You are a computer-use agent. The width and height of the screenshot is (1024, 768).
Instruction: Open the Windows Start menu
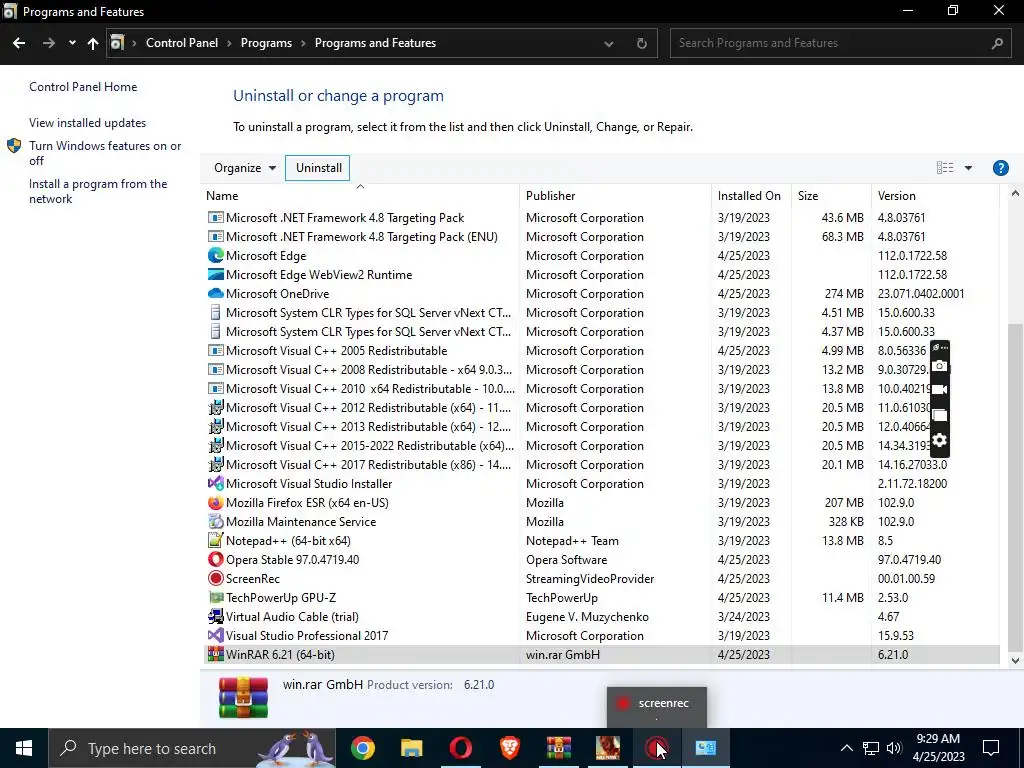(24, 748)
